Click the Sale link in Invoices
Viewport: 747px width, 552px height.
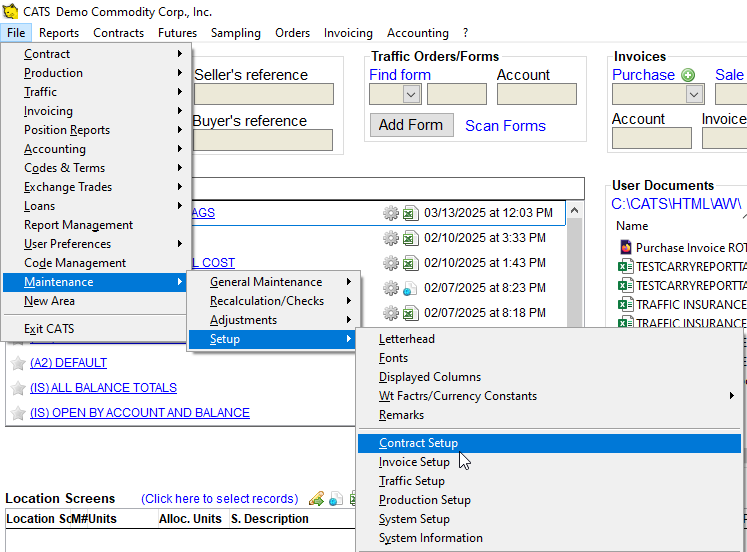pos(729,75)
